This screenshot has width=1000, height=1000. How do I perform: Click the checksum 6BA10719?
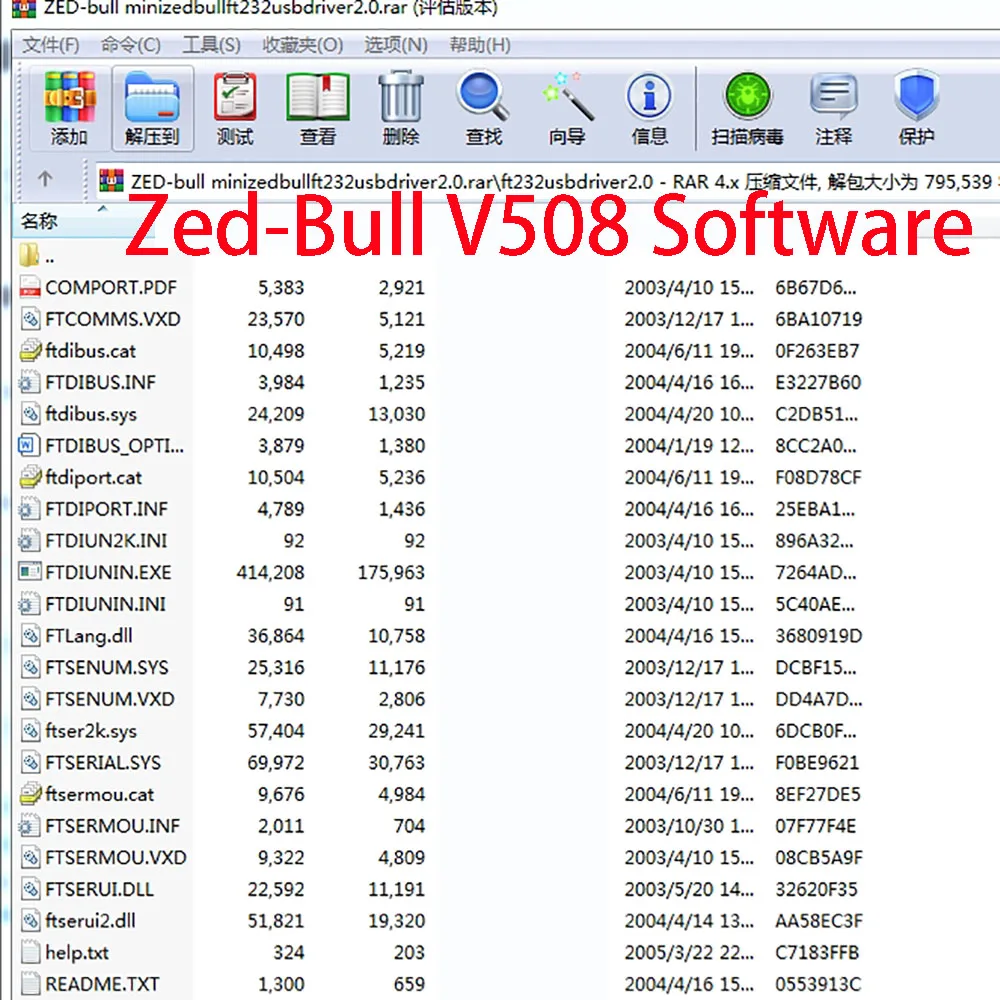click(x=818, y=319)
